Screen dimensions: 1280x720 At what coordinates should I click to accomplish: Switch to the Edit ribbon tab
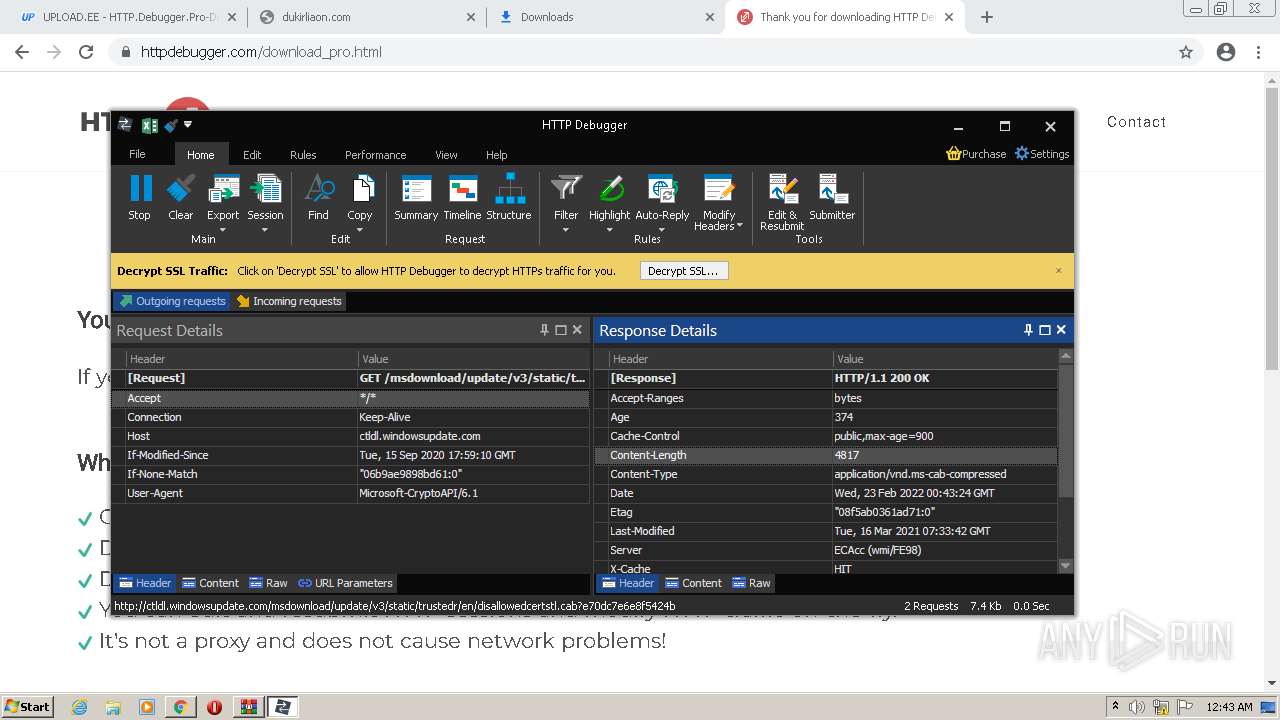(x=252, y=155)
